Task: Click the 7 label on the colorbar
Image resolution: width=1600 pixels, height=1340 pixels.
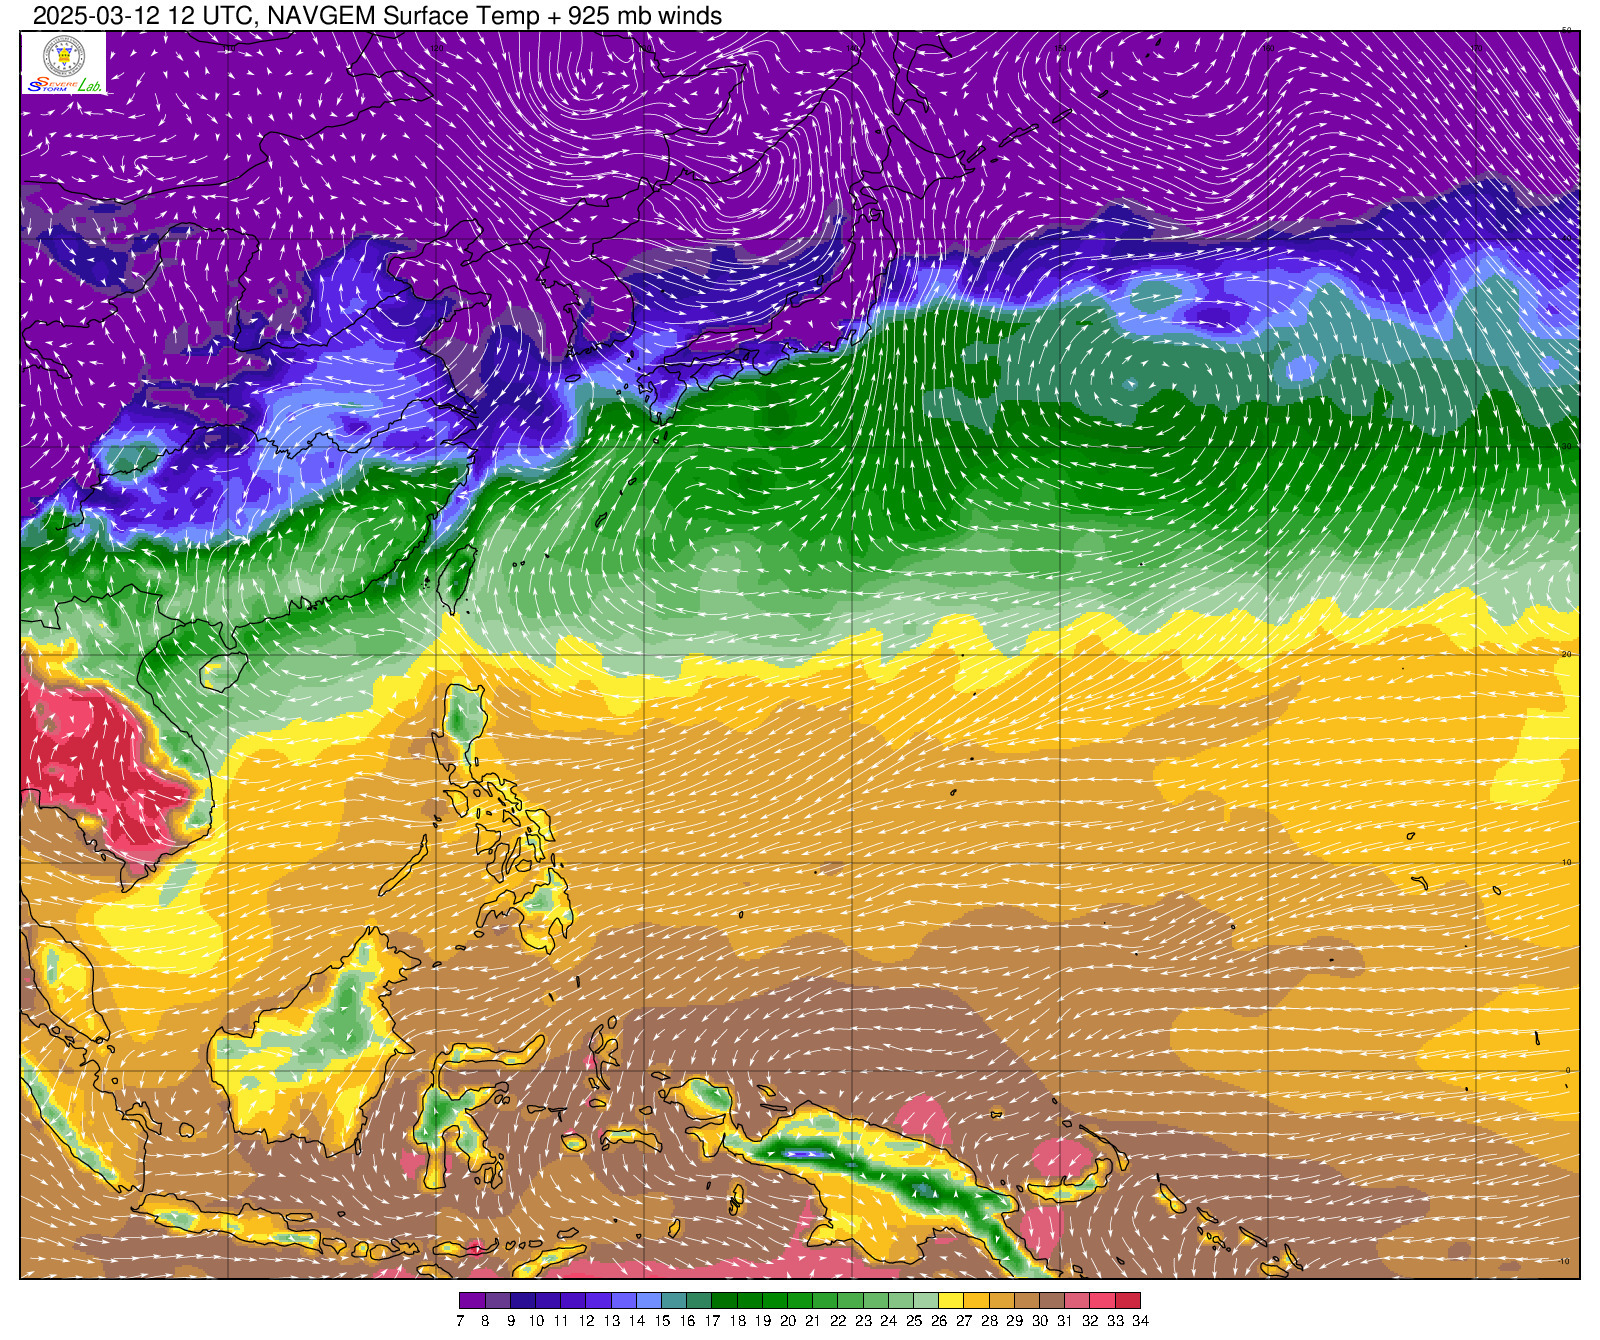Action: coord(460,1321)
